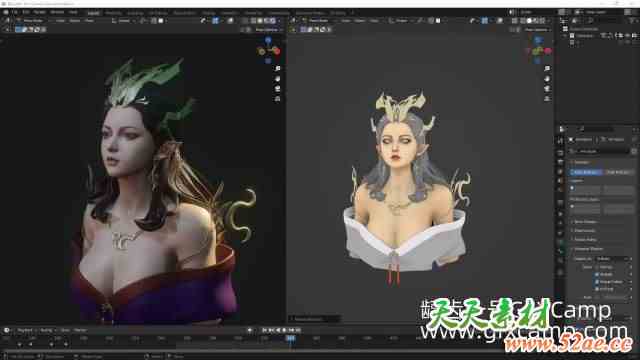Image resolution: width=640 pixels, height=360 pixels.
Task: Open the File menu
Action: click(15, 12)
